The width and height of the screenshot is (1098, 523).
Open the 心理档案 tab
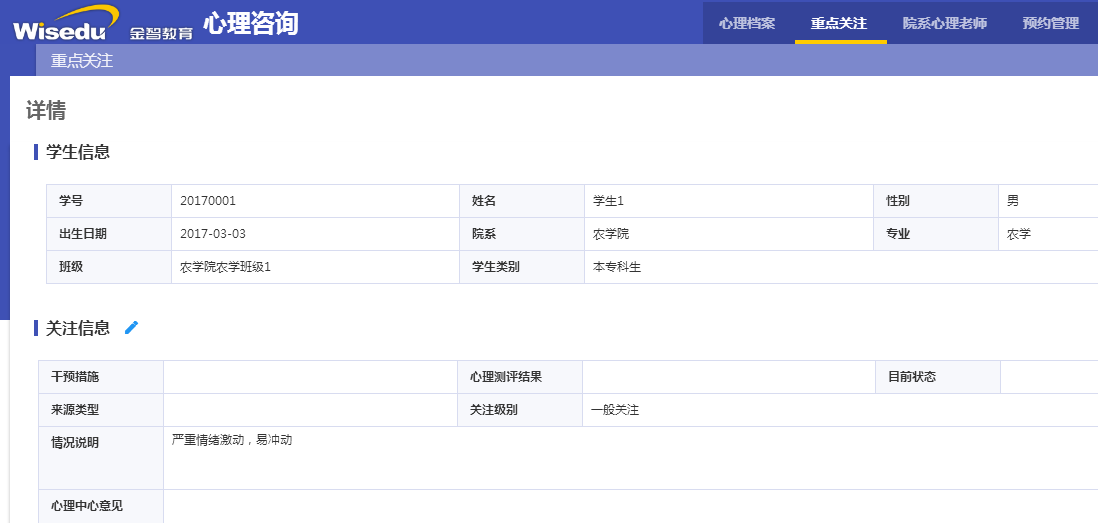point(746,23)
